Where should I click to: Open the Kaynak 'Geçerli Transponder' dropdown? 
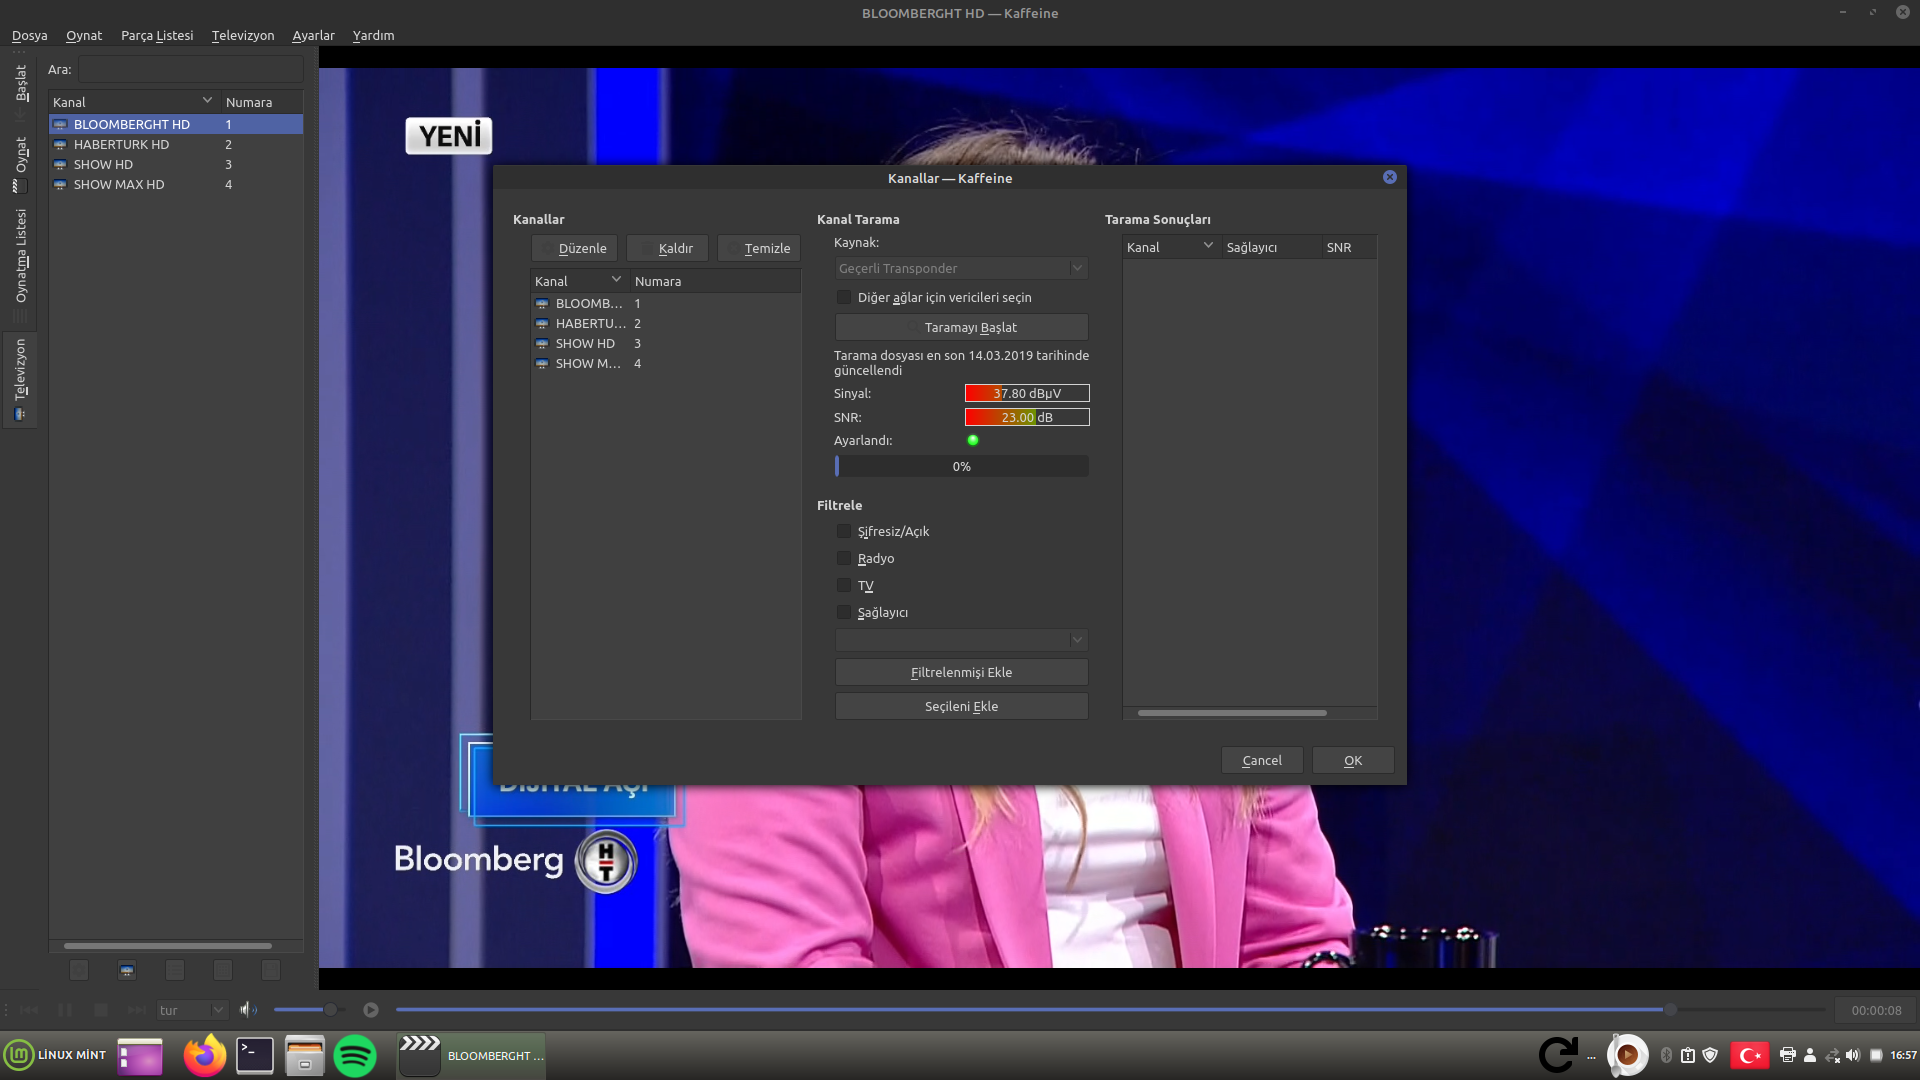[x=961, y=268]
